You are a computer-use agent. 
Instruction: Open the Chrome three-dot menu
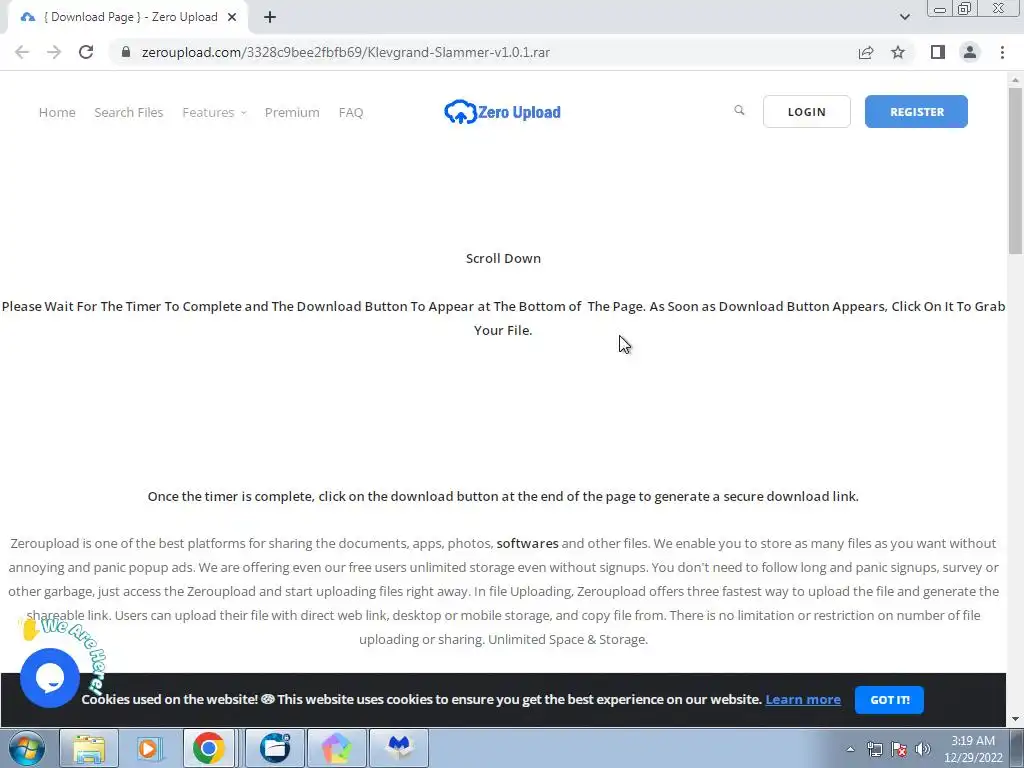[1002, 52]
